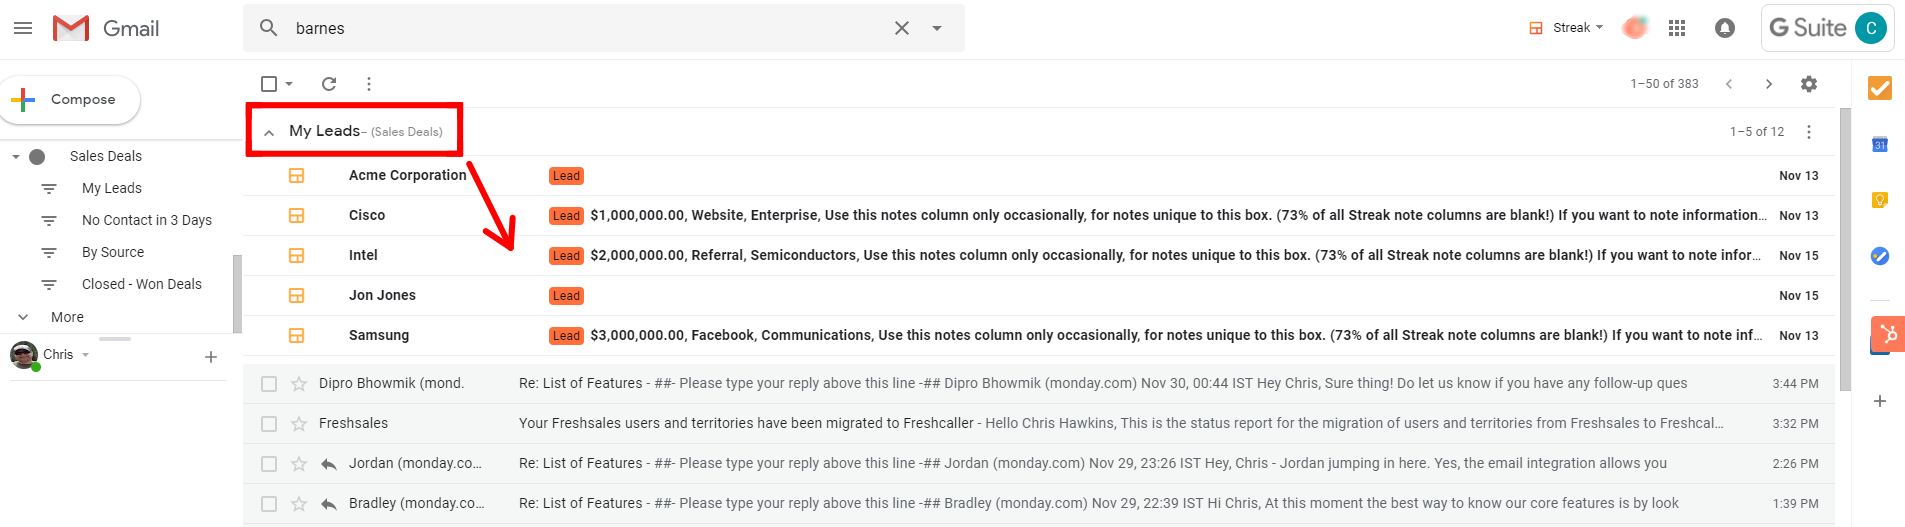Image resolution: width=1905 pixels, height=527 pixels.
Task: Open the HubSpot sidebar icon
Action: click(x=1888, y=334)
